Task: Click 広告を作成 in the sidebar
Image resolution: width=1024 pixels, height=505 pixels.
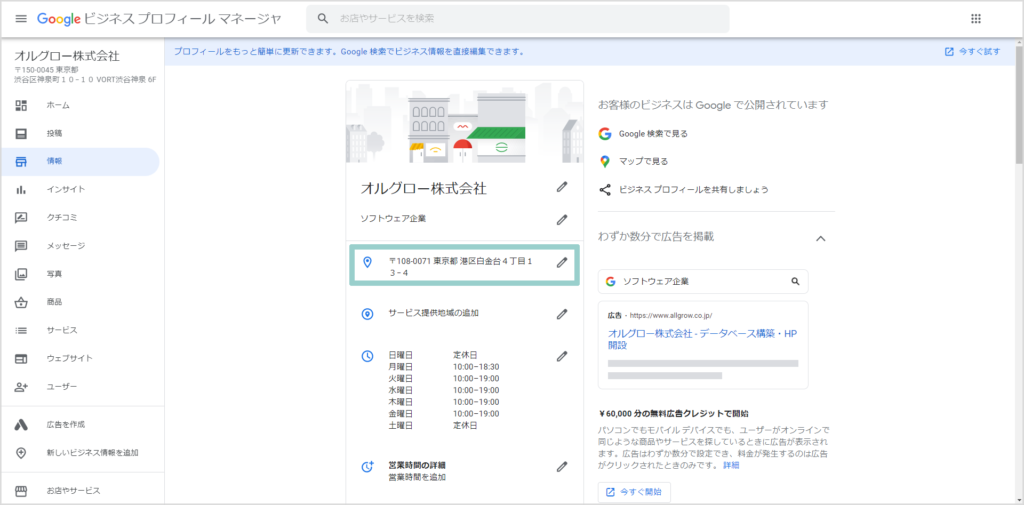Action: pos(80,425)
